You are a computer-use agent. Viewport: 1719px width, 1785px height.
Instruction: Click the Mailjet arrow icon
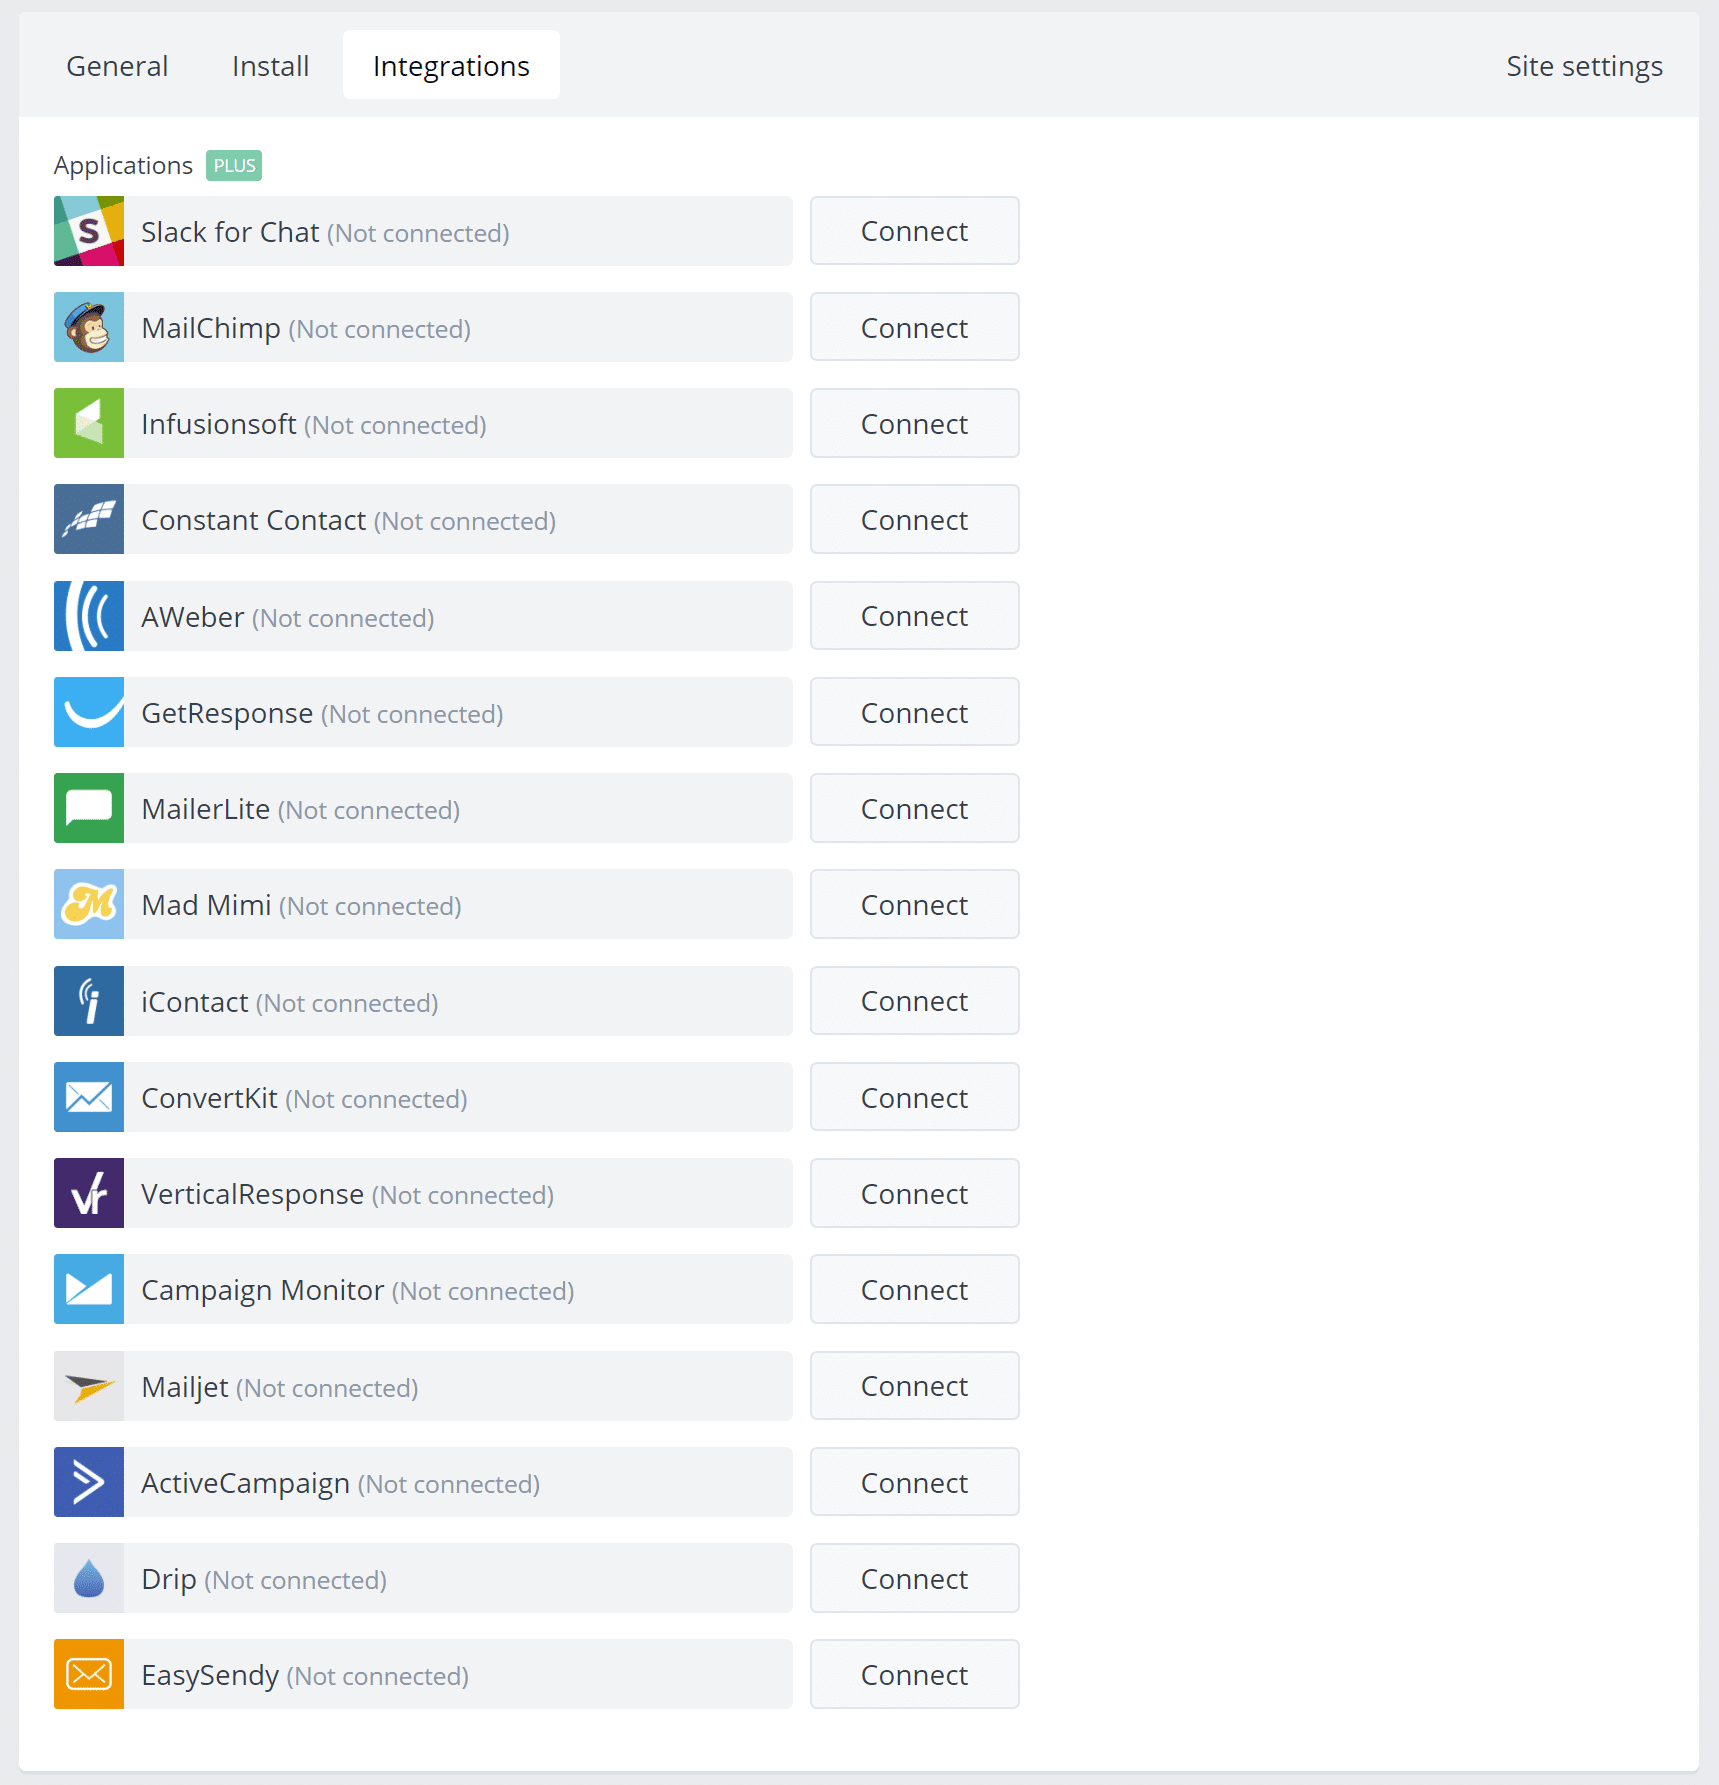(89, 1386)
